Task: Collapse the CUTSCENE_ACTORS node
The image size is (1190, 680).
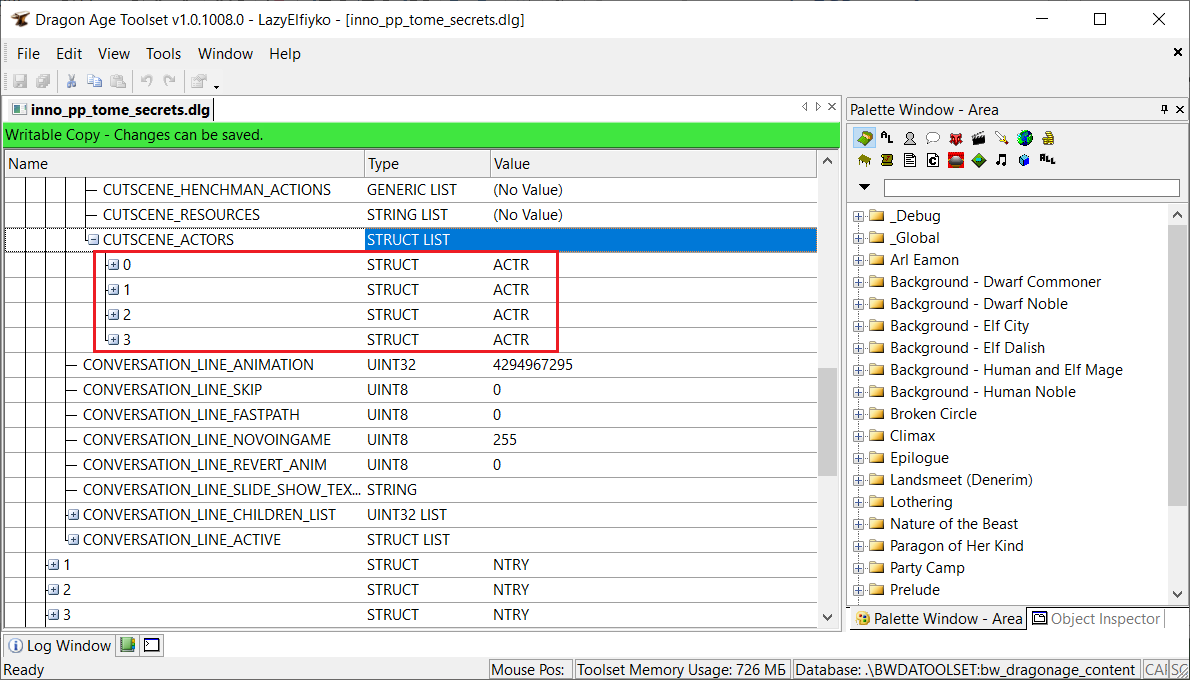Action: [93, 240]
